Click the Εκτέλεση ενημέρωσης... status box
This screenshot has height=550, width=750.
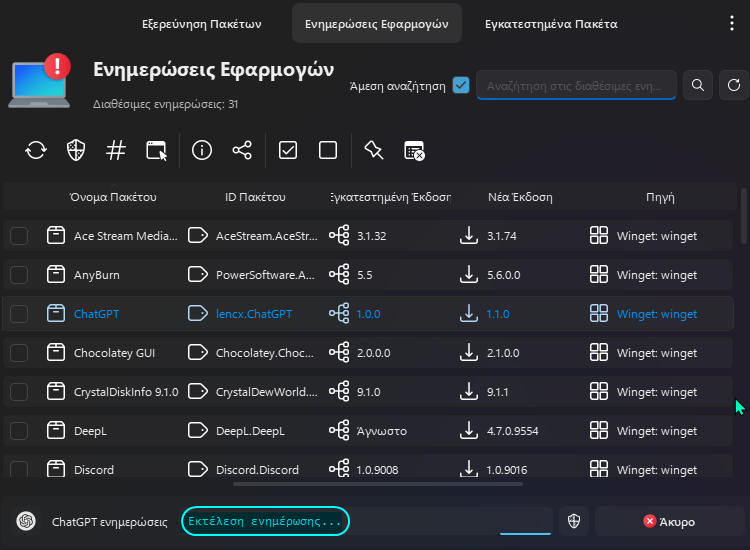click(265, 521)
